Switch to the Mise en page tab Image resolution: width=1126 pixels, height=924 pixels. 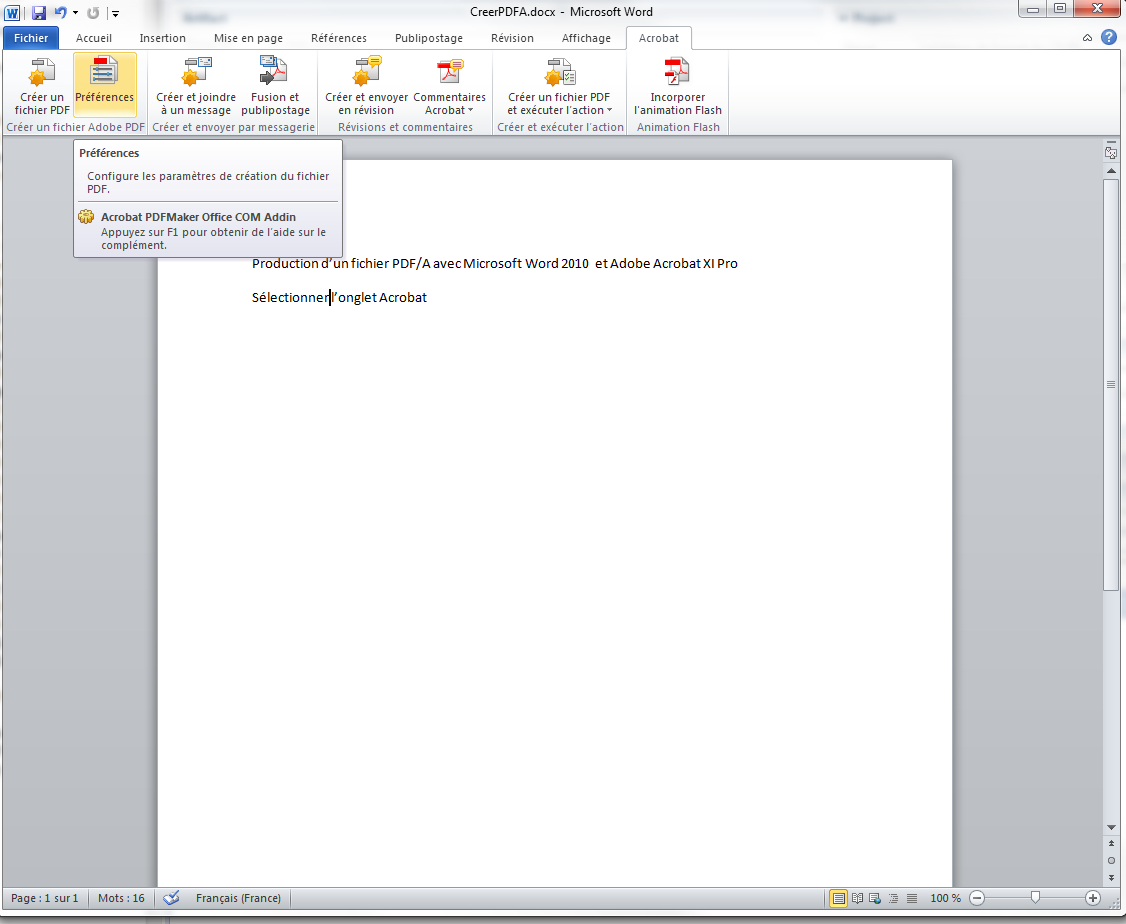248,38
